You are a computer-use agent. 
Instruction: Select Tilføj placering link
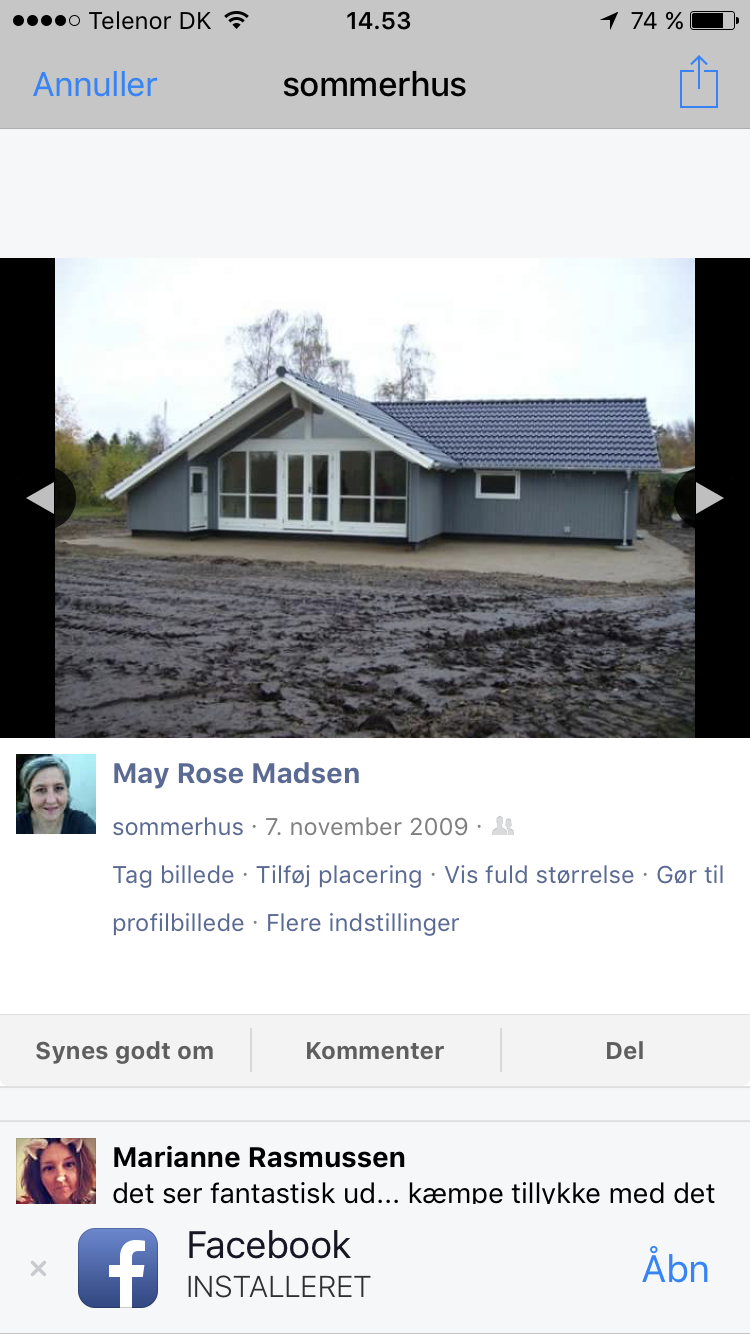(x=339, y=875)
